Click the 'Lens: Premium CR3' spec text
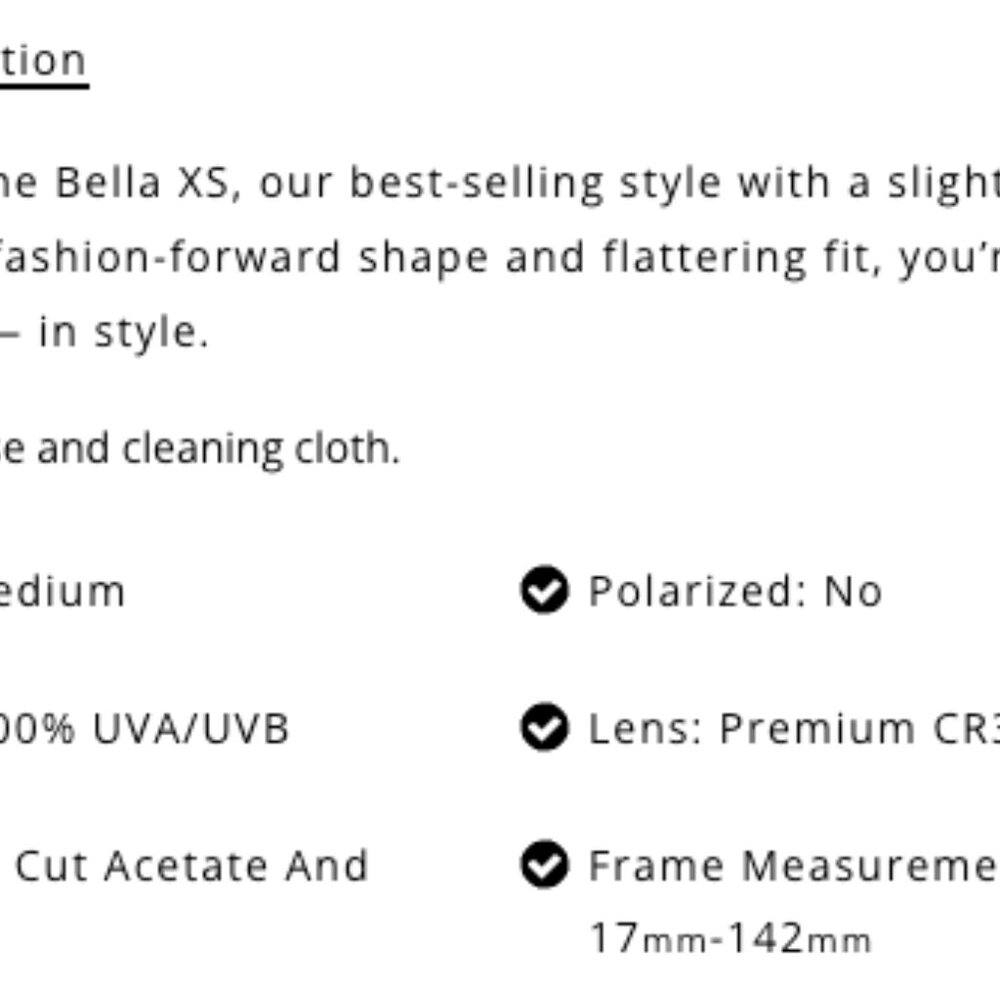The width and height of the screenshot is (1000, 1000). point(792,728)
